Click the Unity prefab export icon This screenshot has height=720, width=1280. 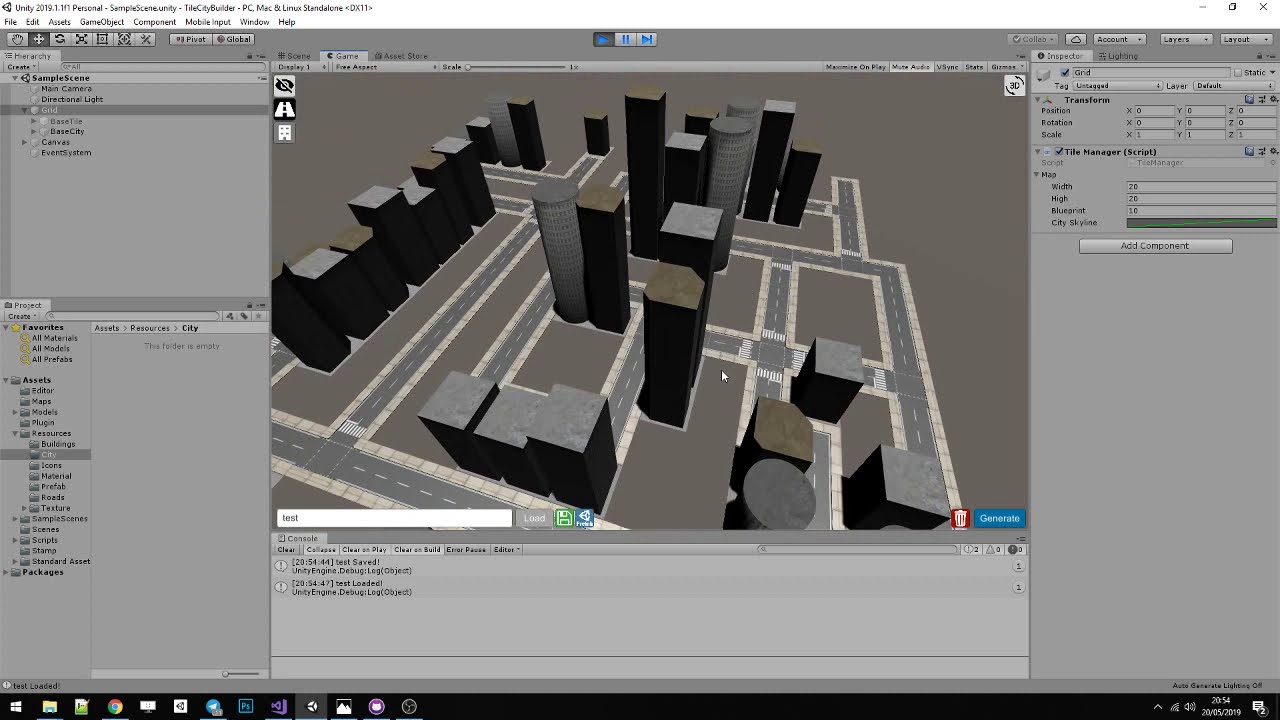584,518
